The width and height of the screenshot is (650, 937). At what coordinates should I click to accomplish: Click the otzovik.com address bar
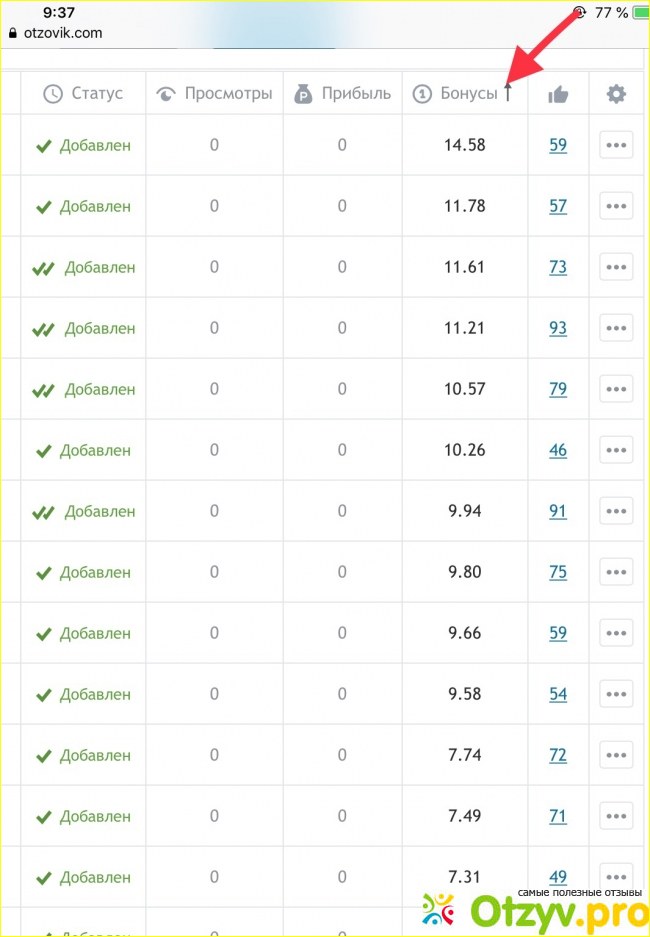click(x=62, y=33)
